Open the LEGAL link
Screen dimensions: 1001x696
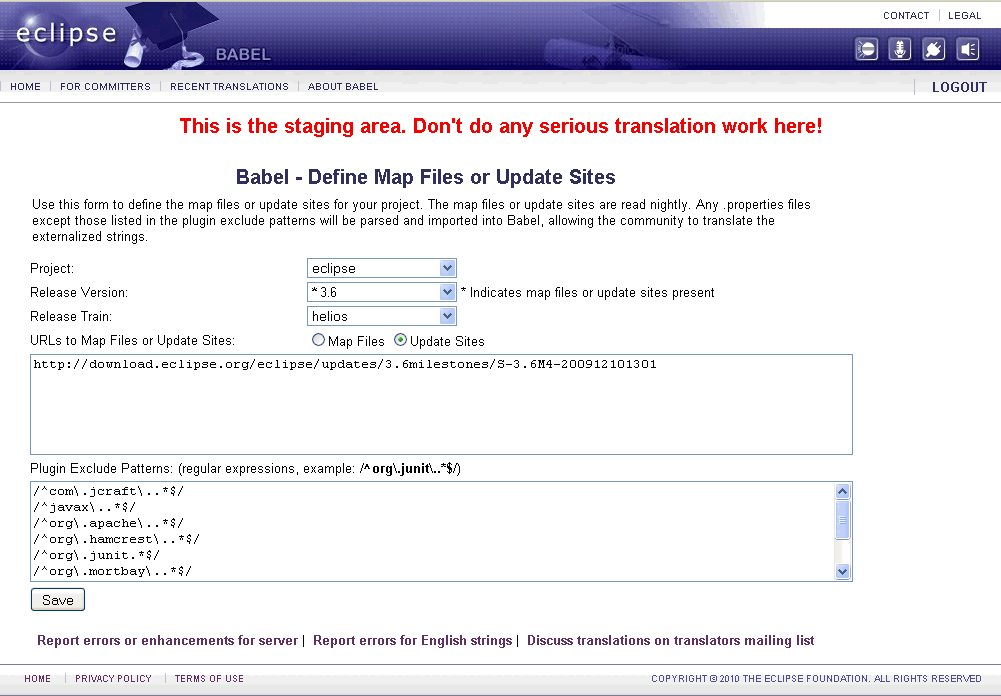point(964,15)
